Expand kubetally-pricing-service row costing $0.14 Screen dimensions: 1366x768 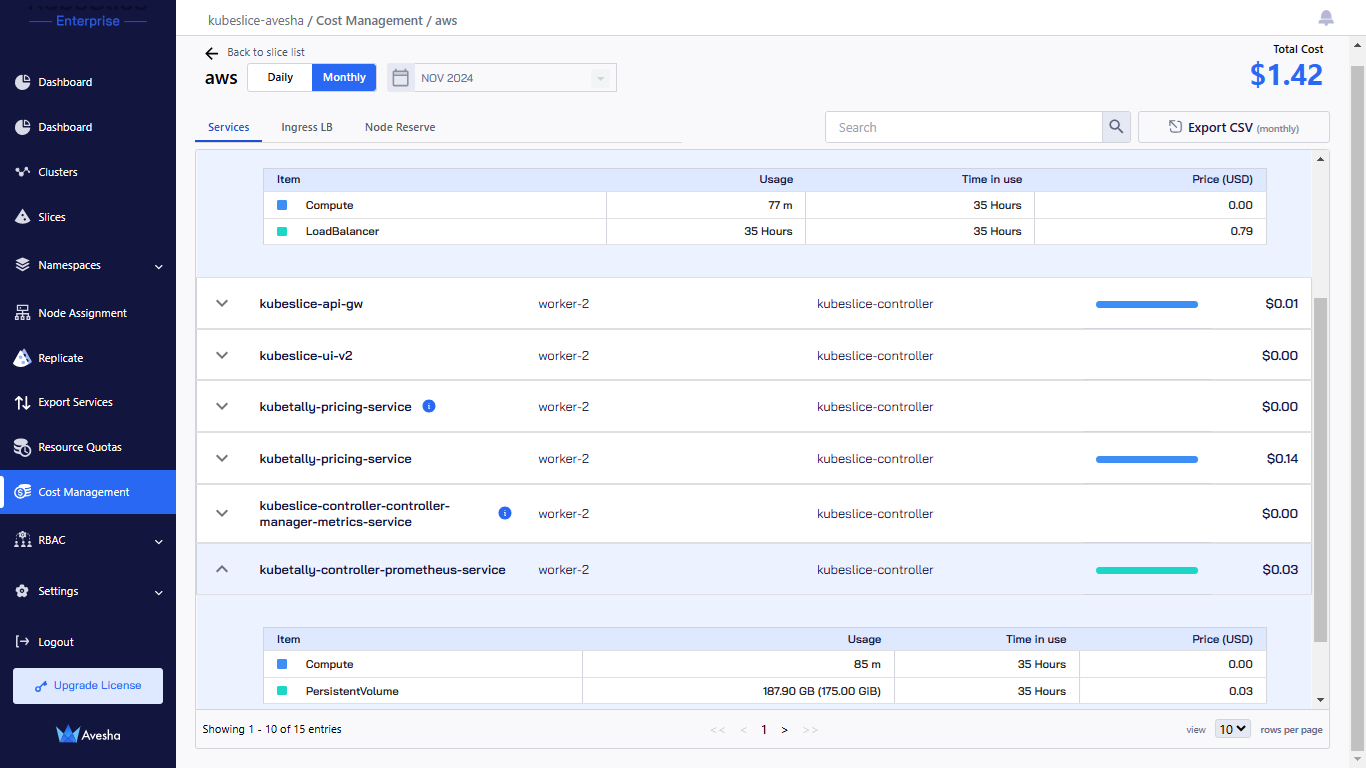tap(223, 458)
